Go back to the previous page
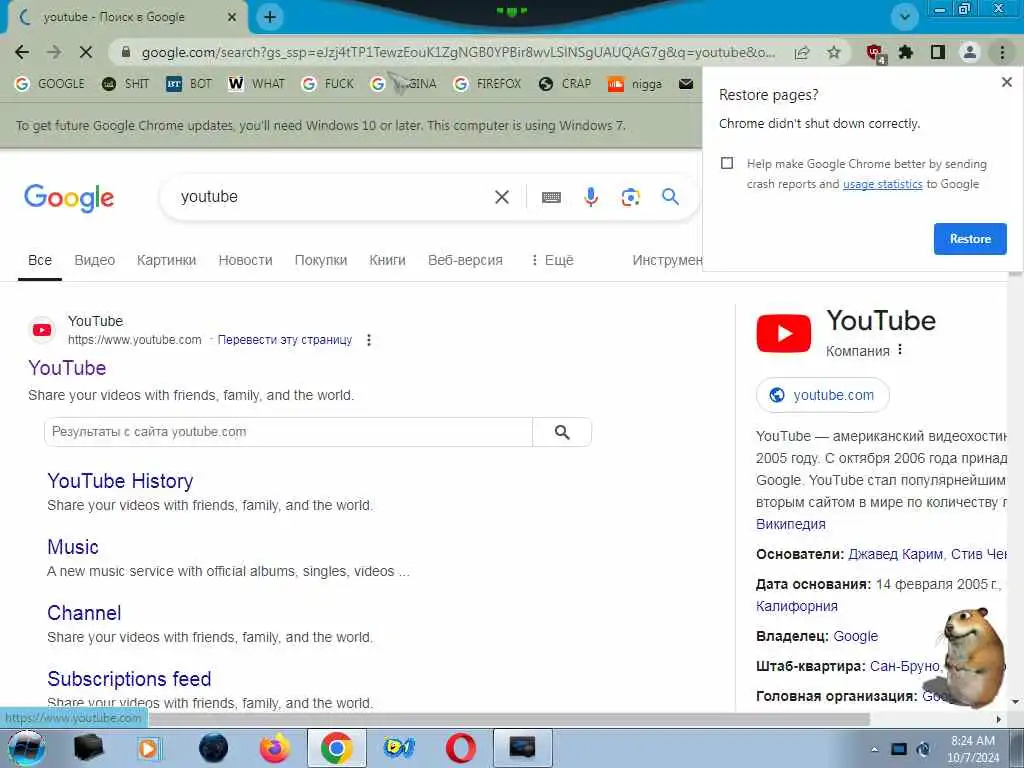This screenshot has height=768, width=1024. [x=22, y=52]
